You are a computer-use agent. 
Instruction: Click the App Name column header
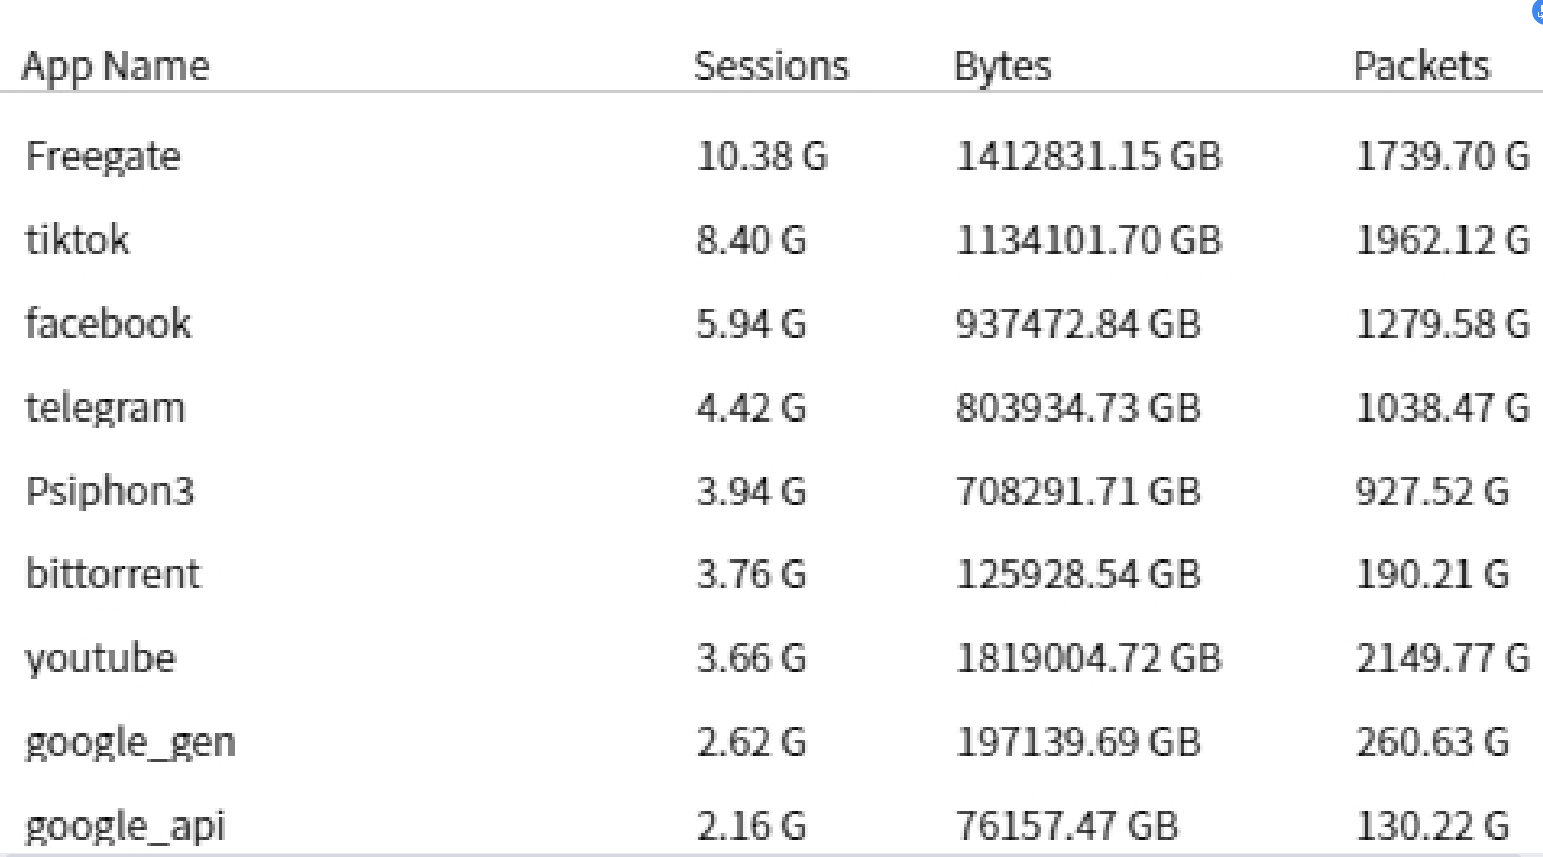point(115,66)
